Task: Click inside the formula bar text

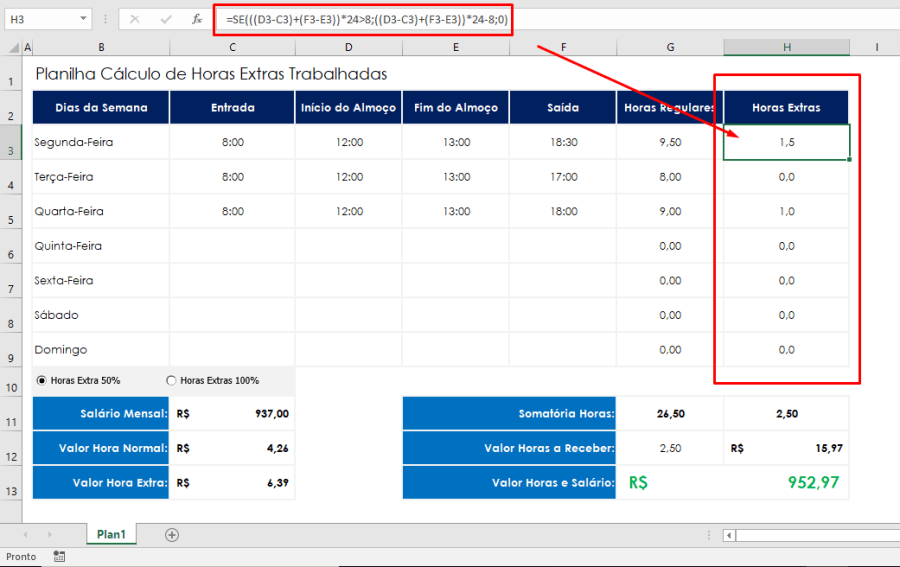Action: tap(367, 20)
